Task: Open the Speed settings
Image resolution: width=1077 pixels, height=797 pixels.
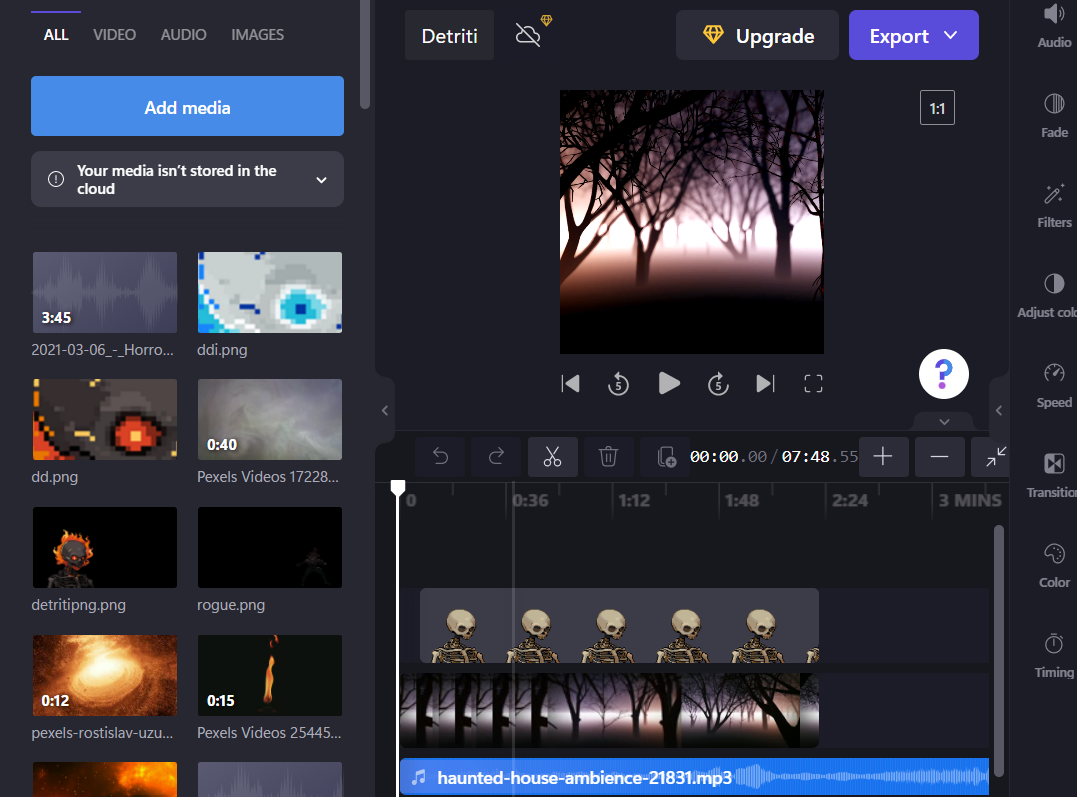Action: pyautogui.click(x=1054, y=385)
